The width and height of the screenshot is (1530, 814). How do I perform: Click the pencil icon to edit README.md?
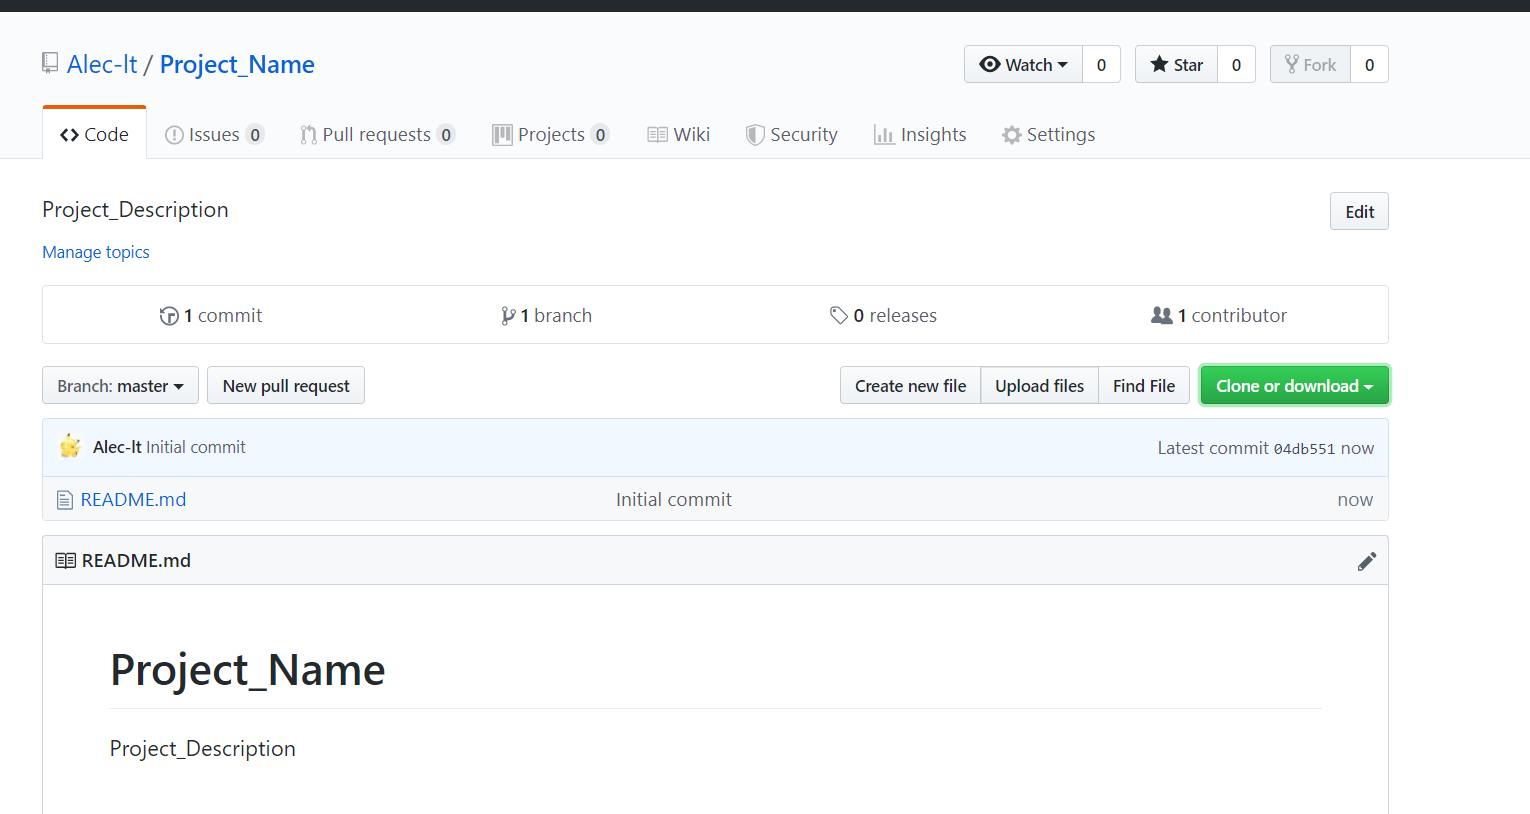1367,561
